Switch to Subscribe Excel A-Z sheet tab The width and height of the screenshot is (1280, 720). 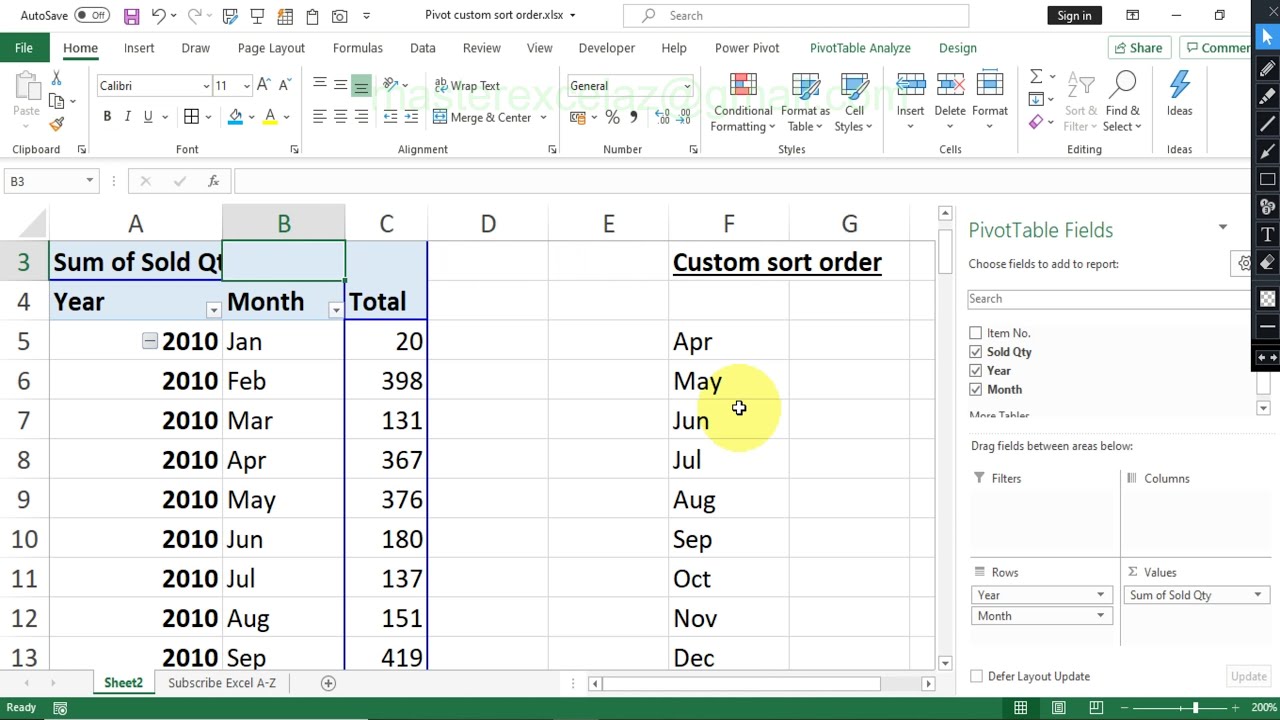point(222,683)
